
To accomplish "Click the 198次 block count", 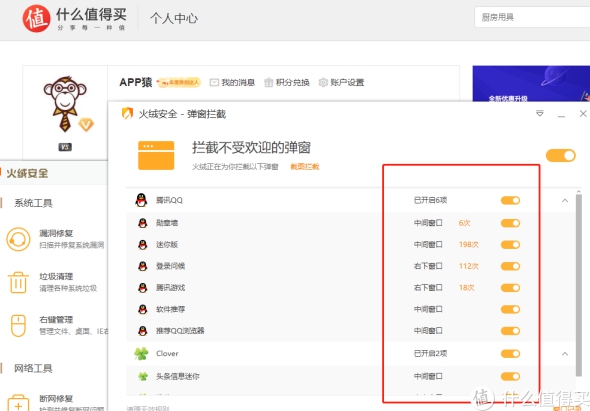I will point(469,245).
